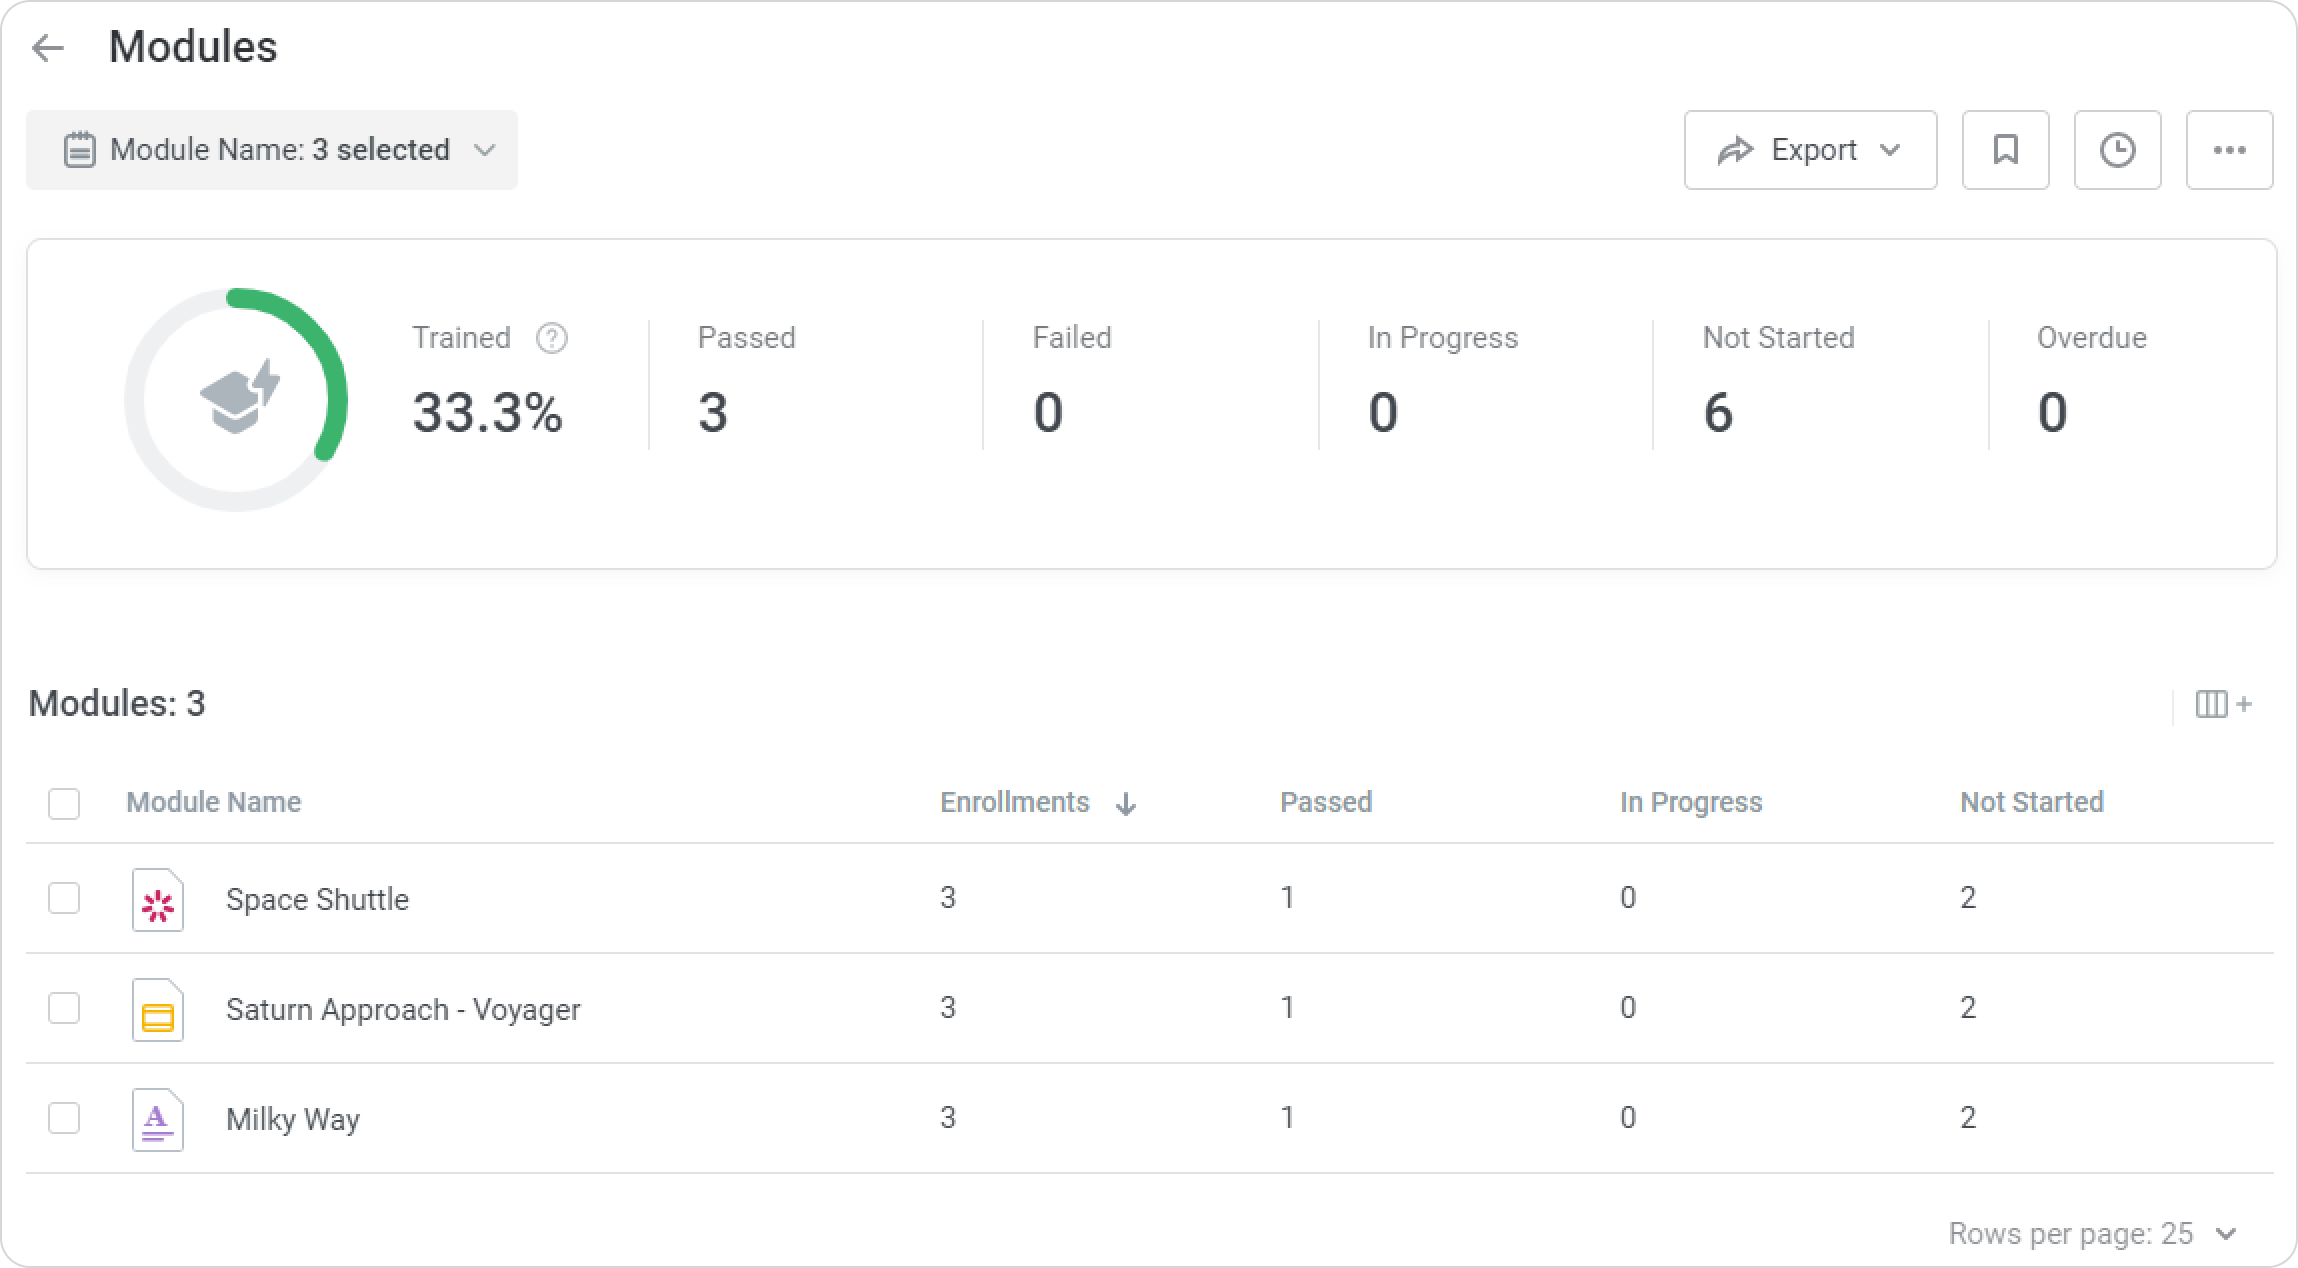
Task: Open the Export dropdown
Action: tap(1810, 150)
